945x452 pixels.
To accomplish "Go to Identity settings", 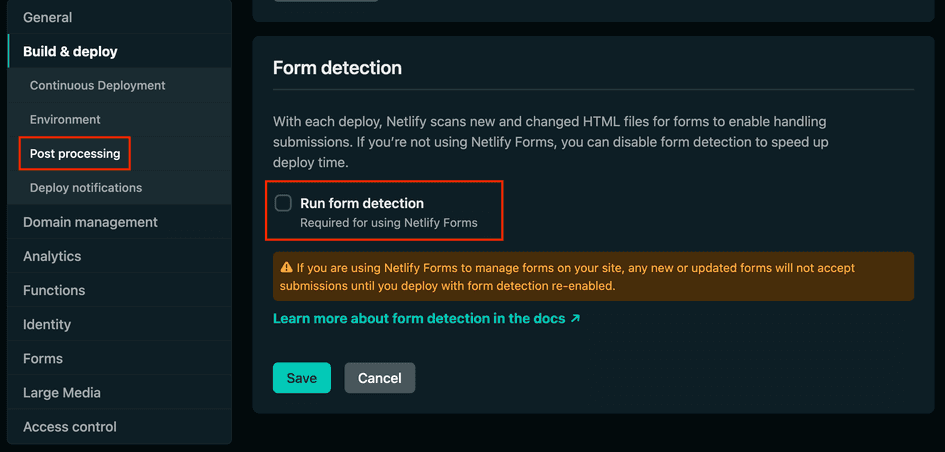I will coord(47,324).
